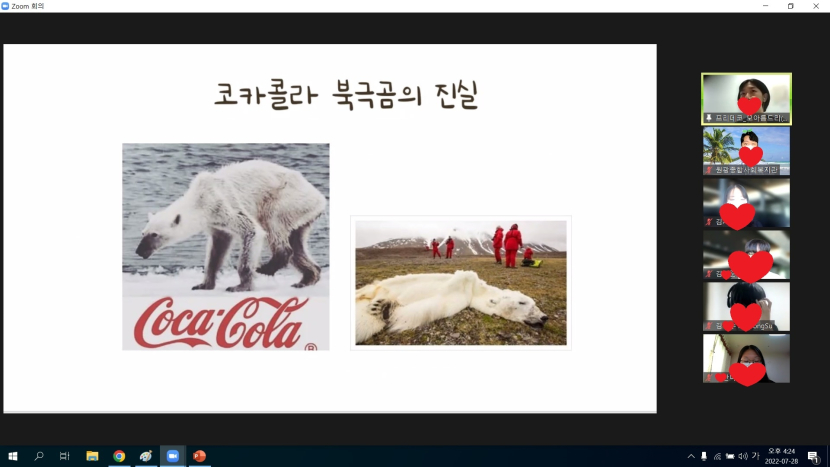Open the clock showing 오후 4:24
Image resolution: width=830 pixels, height=467 pixels.
[x=781, y=456]
